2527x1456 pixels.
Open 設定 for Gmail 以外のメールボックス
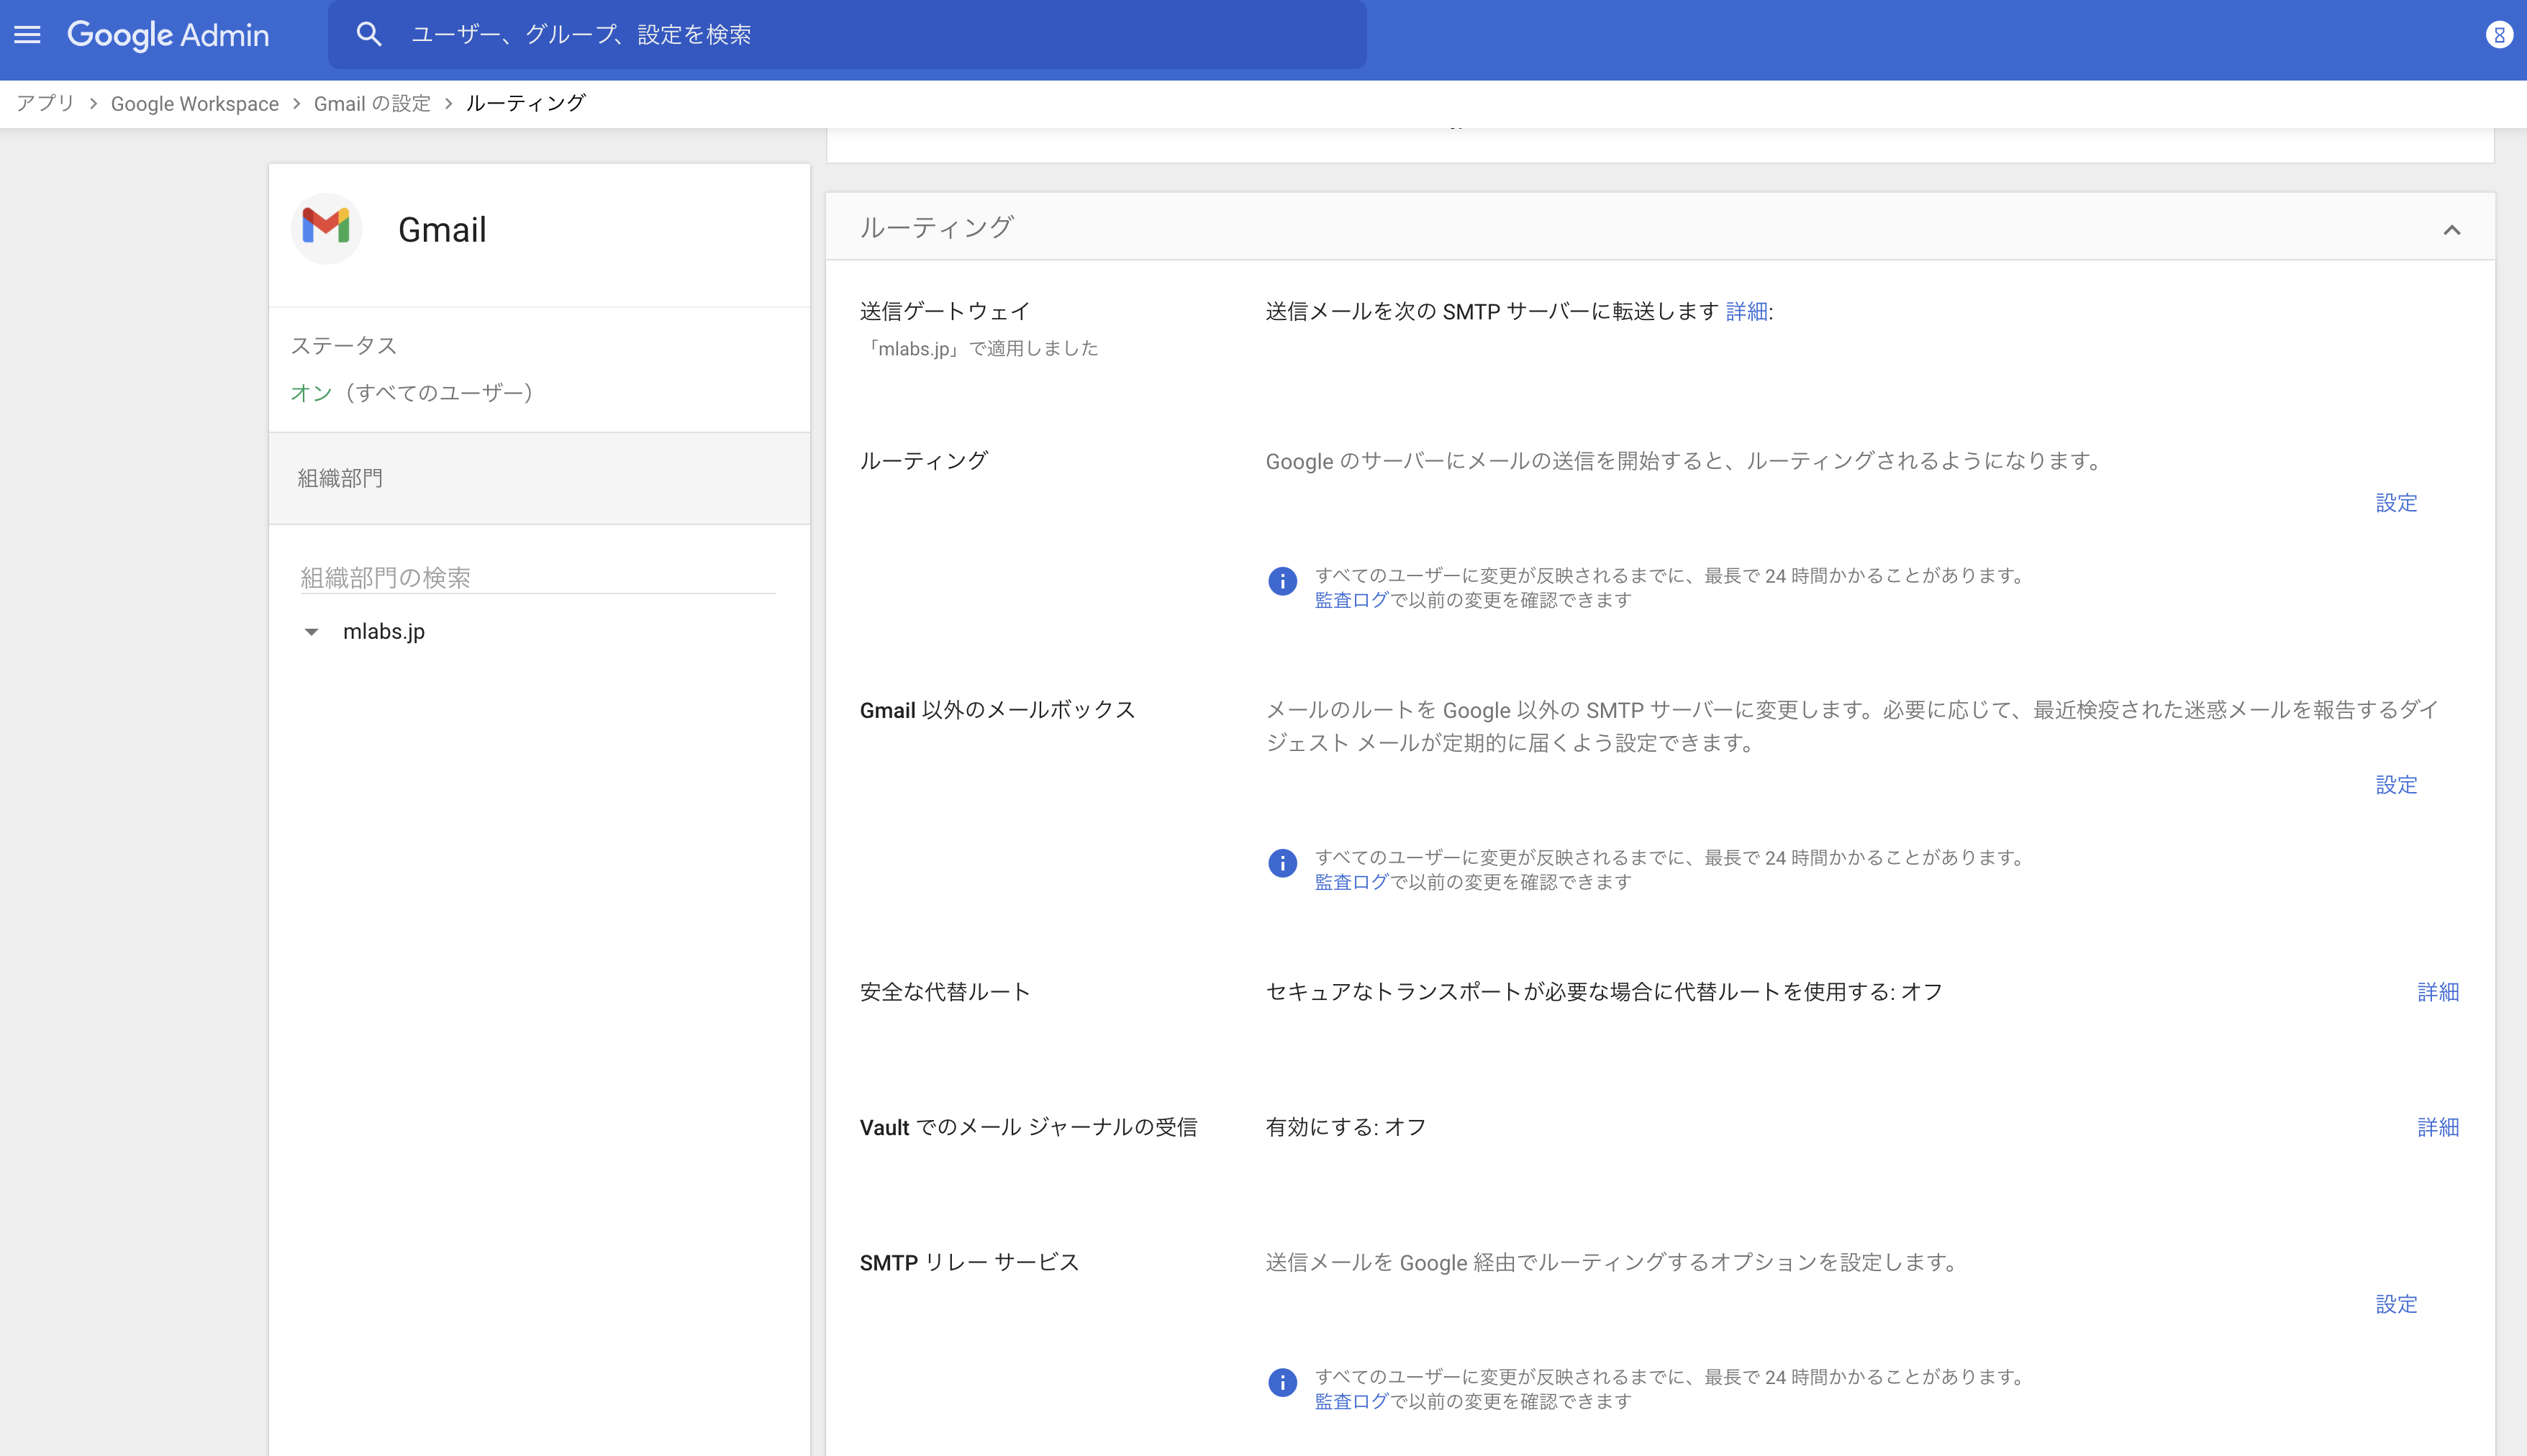pos(2395,786)
